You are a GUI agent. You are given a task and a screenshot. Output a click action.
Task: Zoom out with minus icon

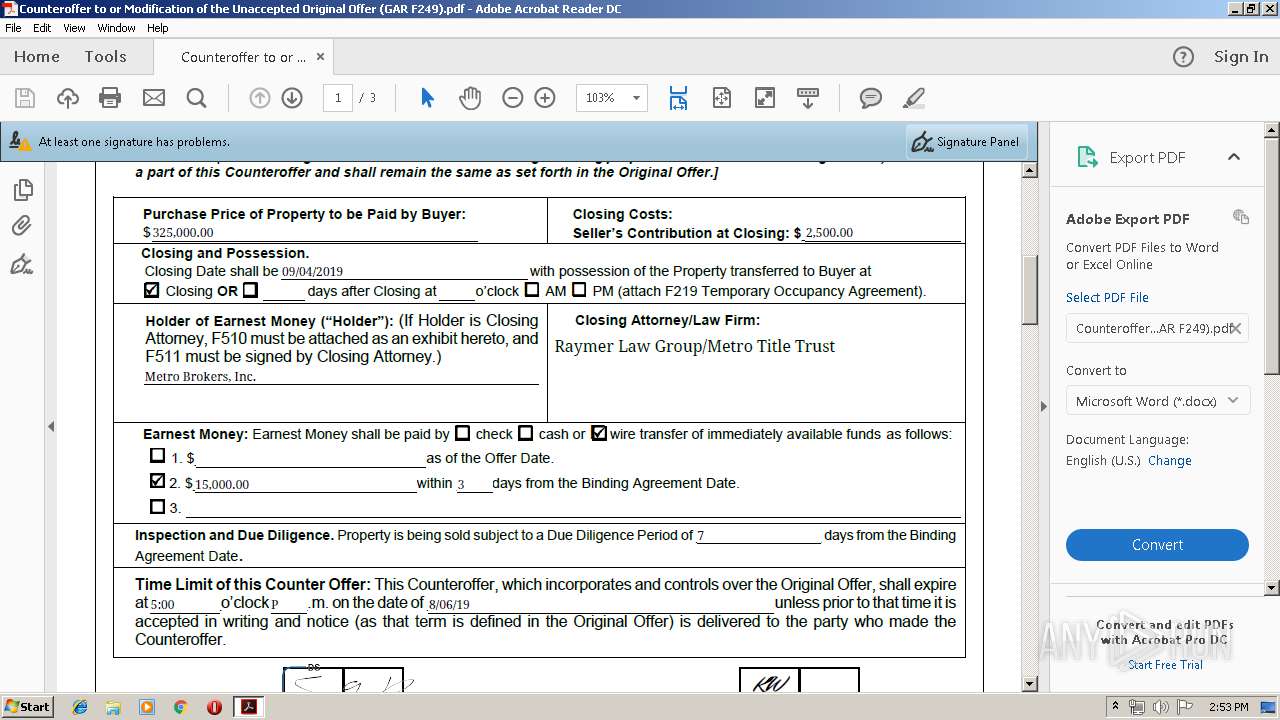coord(513,98)
